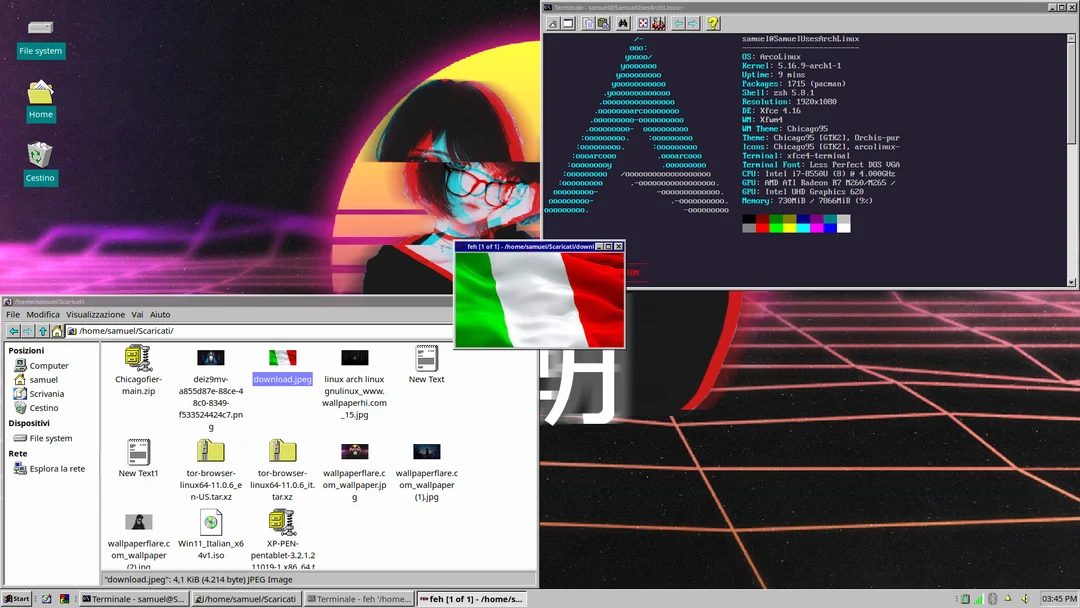Click the back arrow in the file manager toolbar

point(14,330)
